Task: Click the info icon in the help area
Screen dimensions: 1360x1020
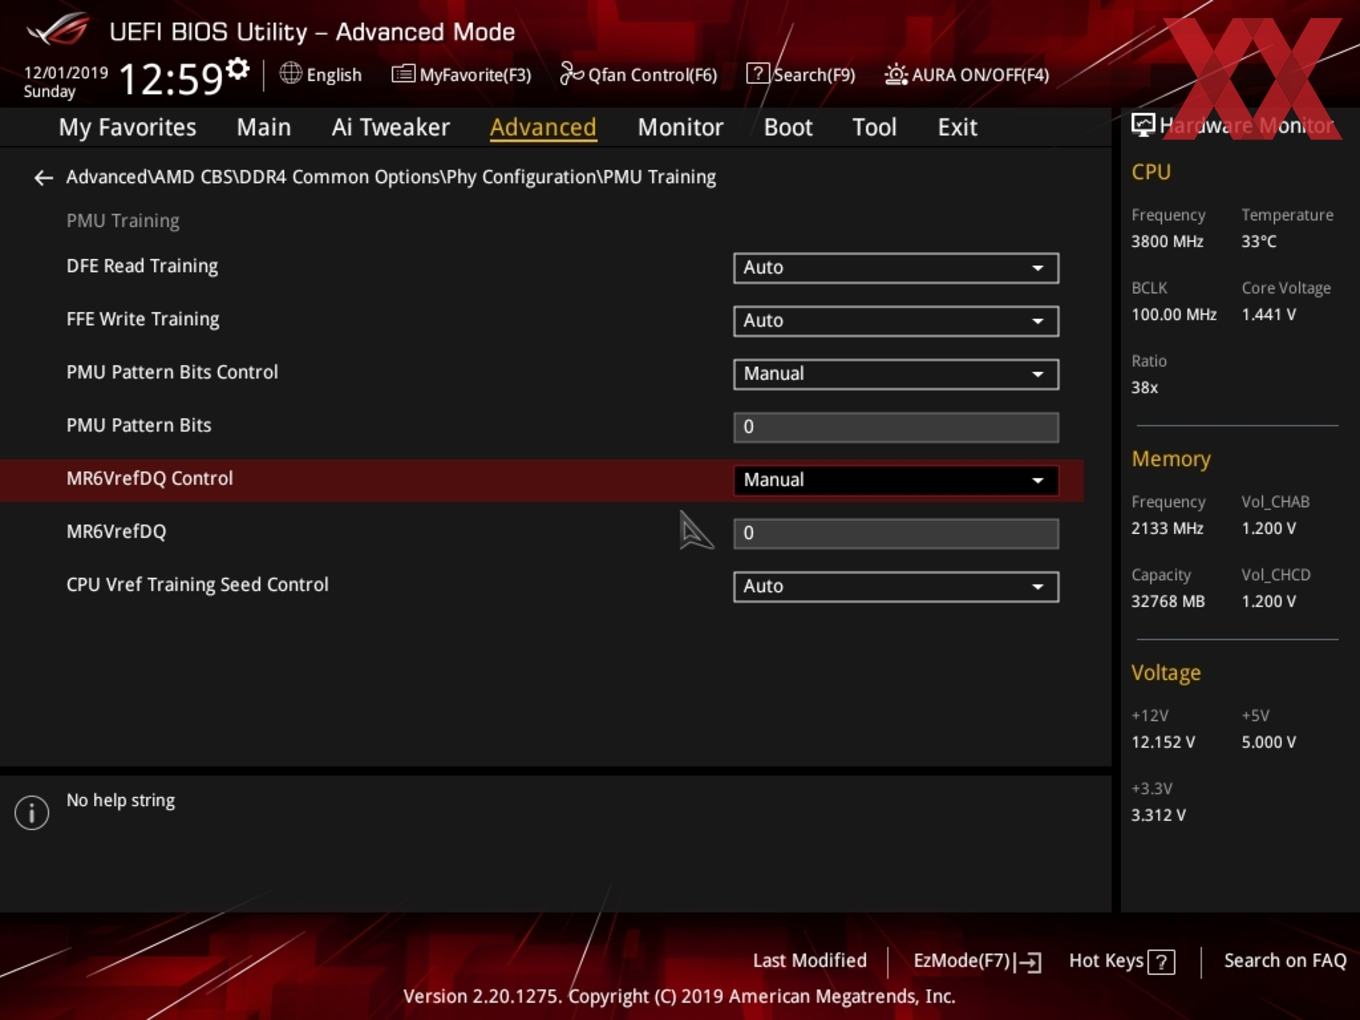Action: tap(32, 812)
